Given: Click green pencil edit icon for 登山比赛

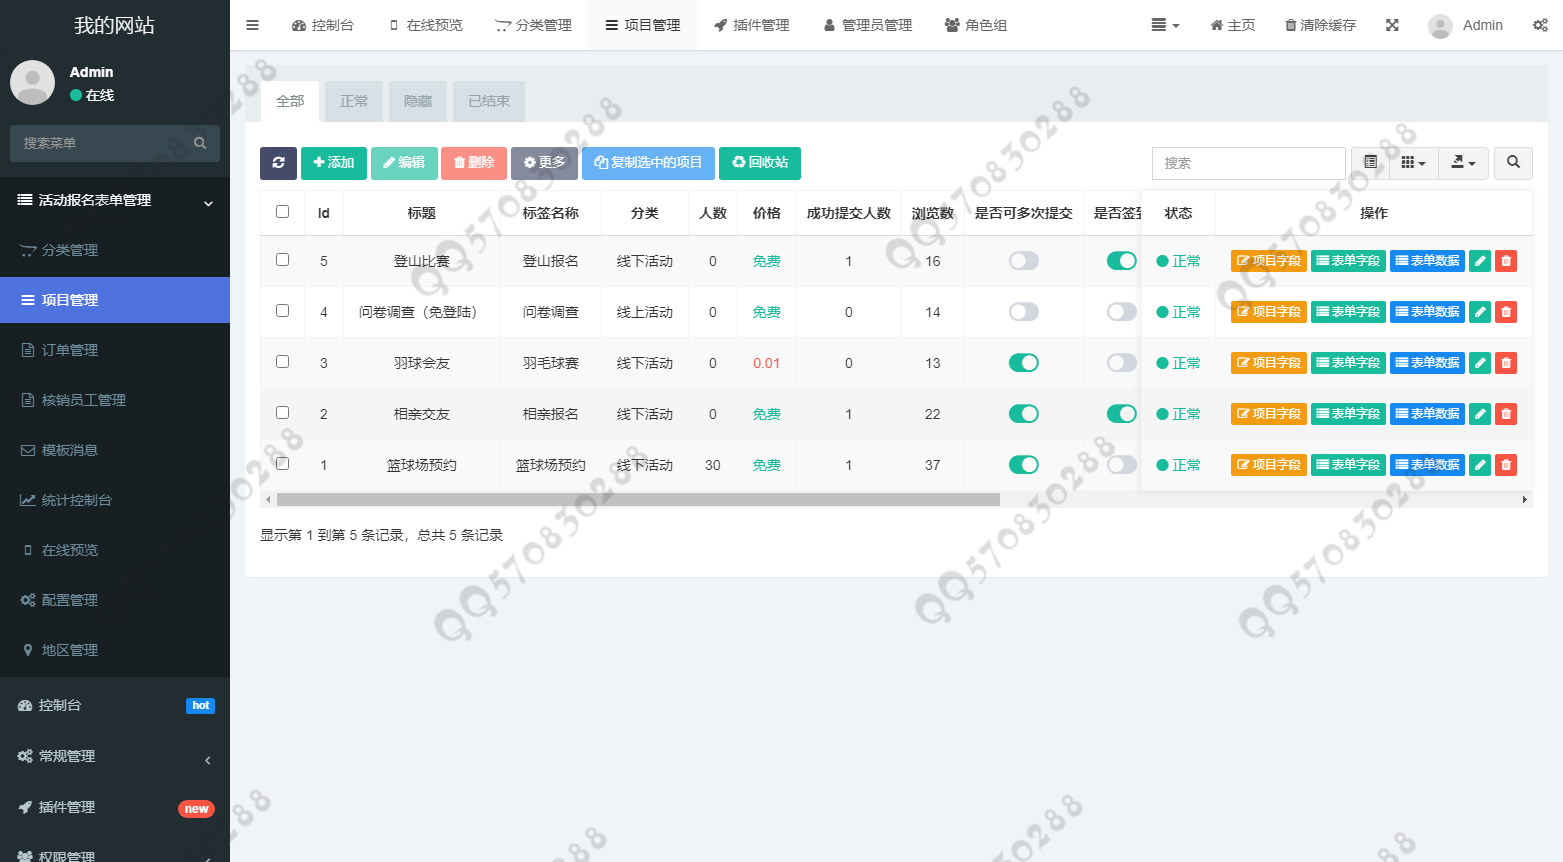Looking at the screenshot, I should (1480, 261).
